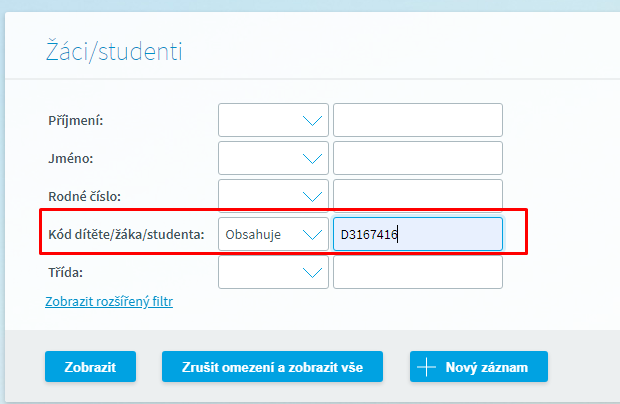Click the plus icon on Nový záznam

pyautogui.click(x=427, y=367)
